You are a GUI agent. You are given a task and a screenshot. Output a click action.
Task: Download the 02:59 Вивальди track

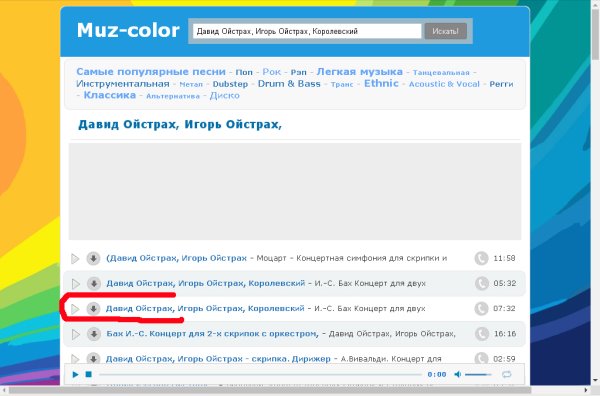pyautogui.click(x=93, y=359)
